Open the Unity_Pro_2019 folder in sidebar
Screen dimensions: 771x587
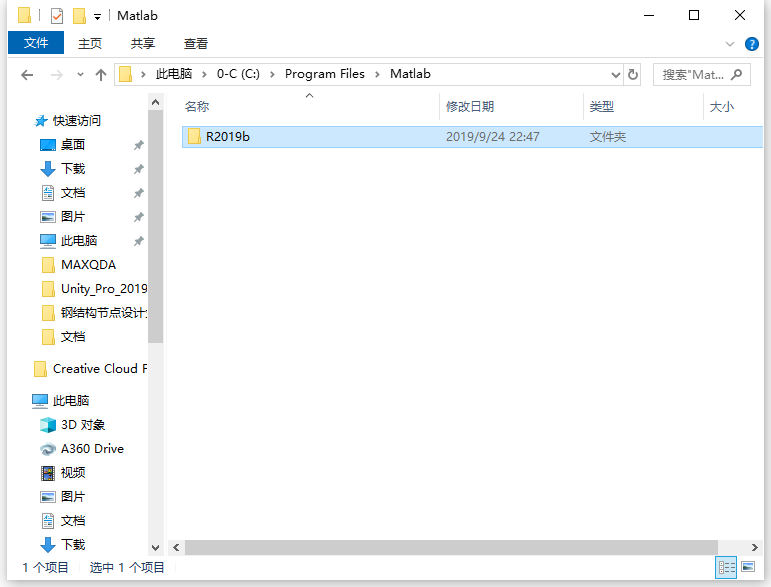tap(104, 289)
